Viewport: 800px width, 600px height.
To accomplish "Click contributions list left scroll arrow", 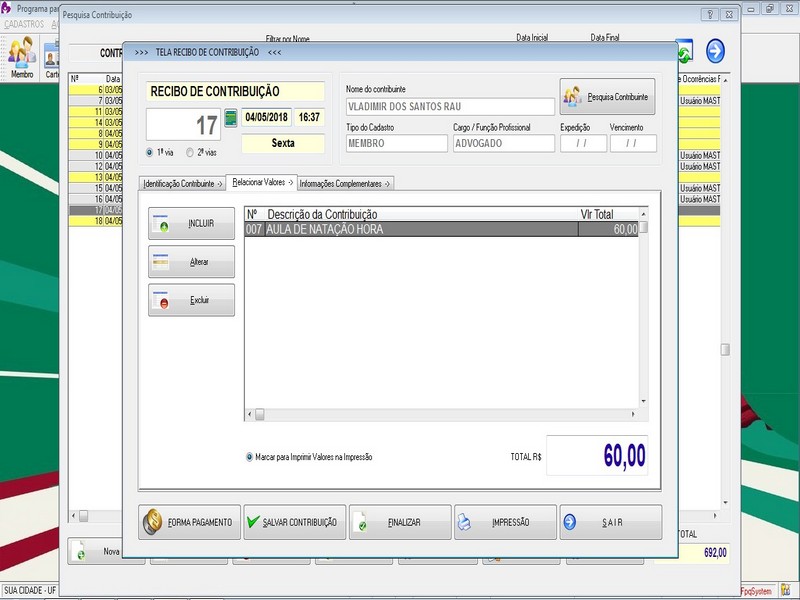I will (x=249, y=414).
